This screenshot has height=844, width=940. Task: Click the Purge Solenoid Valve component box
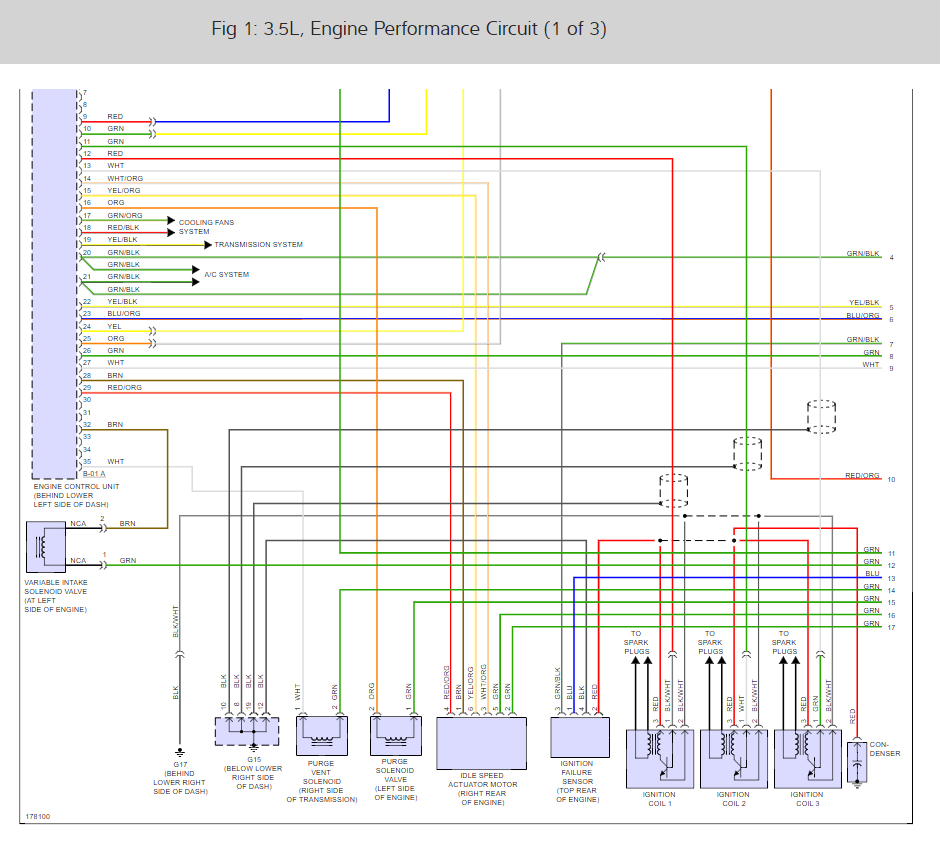point(396,736)
